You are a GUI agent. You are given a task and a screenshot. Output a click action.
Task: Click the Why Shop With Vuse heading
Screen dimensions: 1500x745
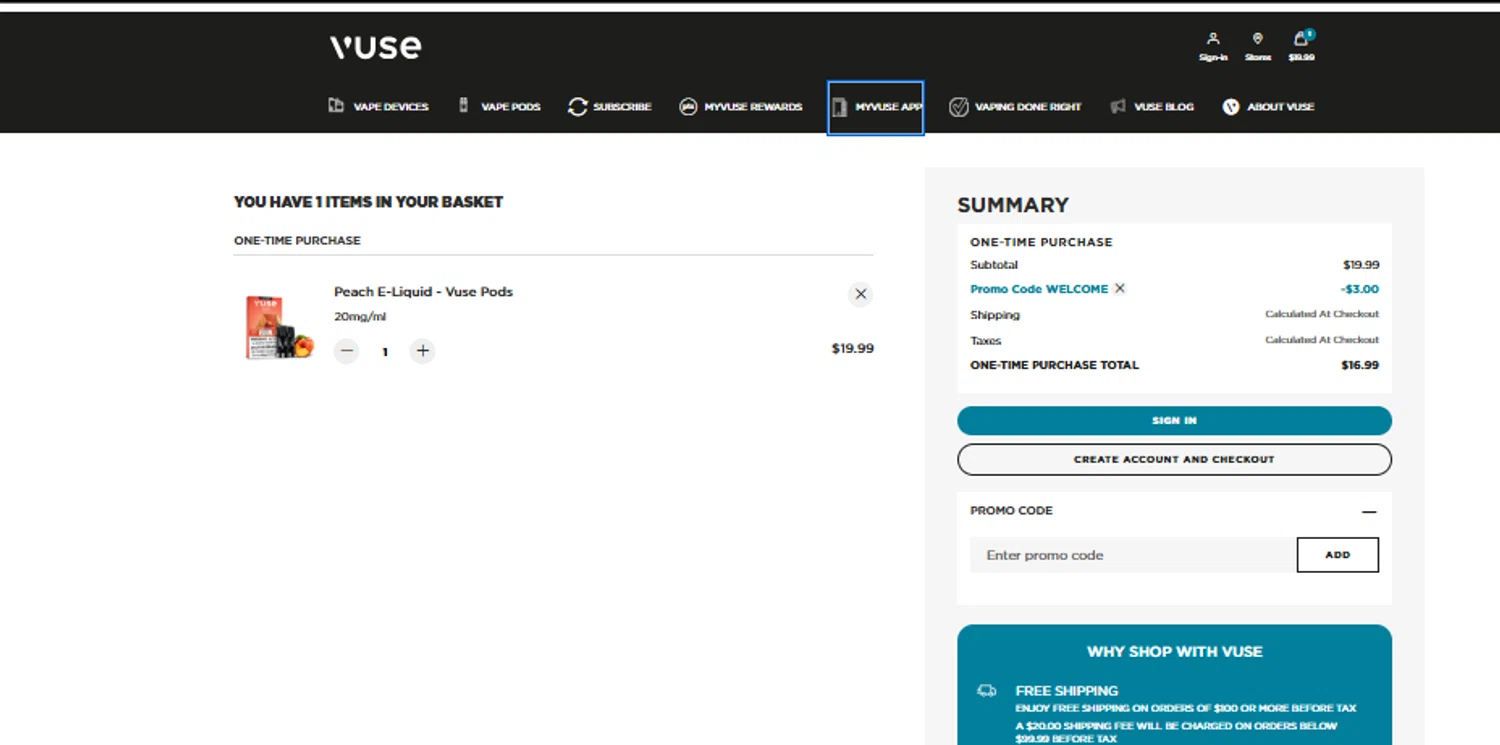tap(1175, 652)
